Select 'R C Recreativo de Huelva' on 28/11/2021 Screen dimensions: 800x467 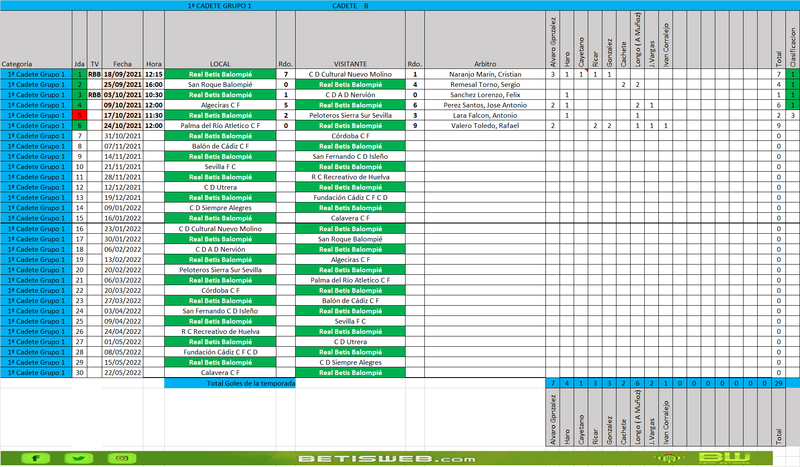(351, 177)
